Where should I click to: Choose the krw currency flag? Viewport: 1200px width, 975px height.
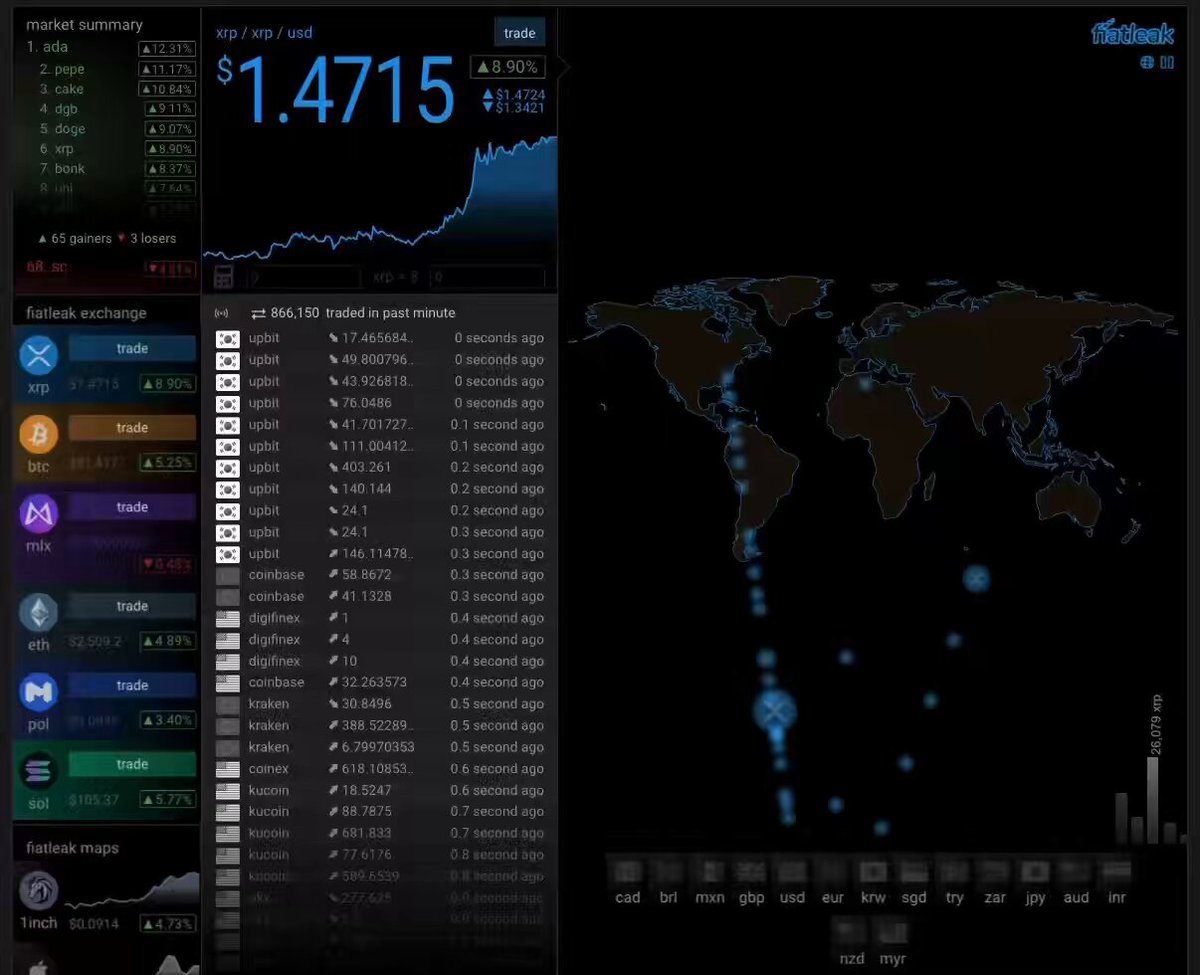point(873,871)
